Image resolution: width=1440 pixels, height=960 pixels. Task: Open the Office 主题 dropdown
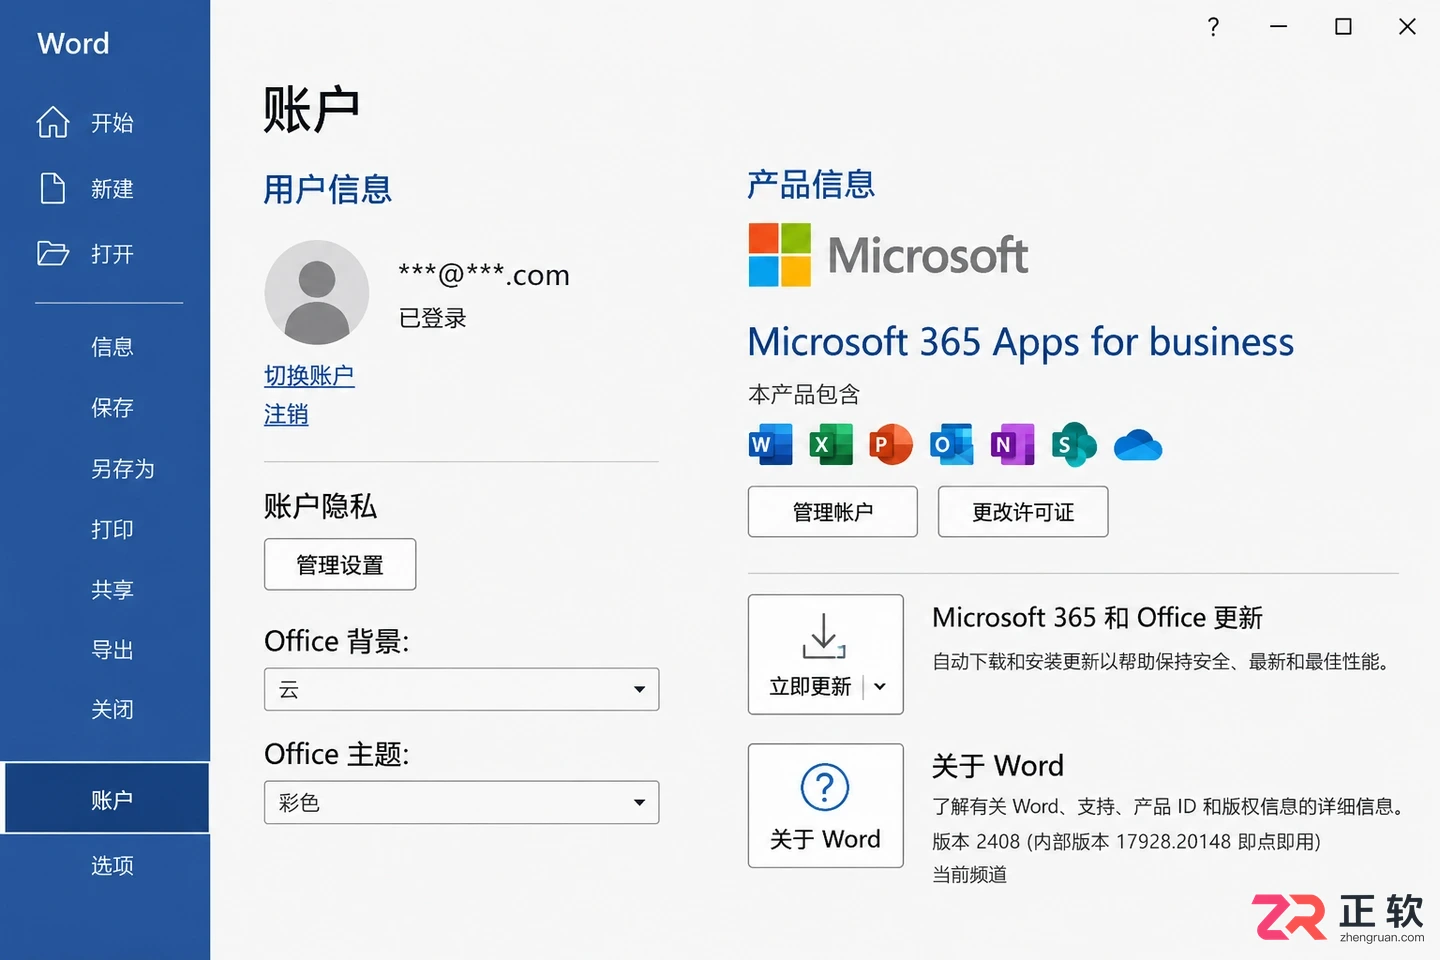click(461, 802)
